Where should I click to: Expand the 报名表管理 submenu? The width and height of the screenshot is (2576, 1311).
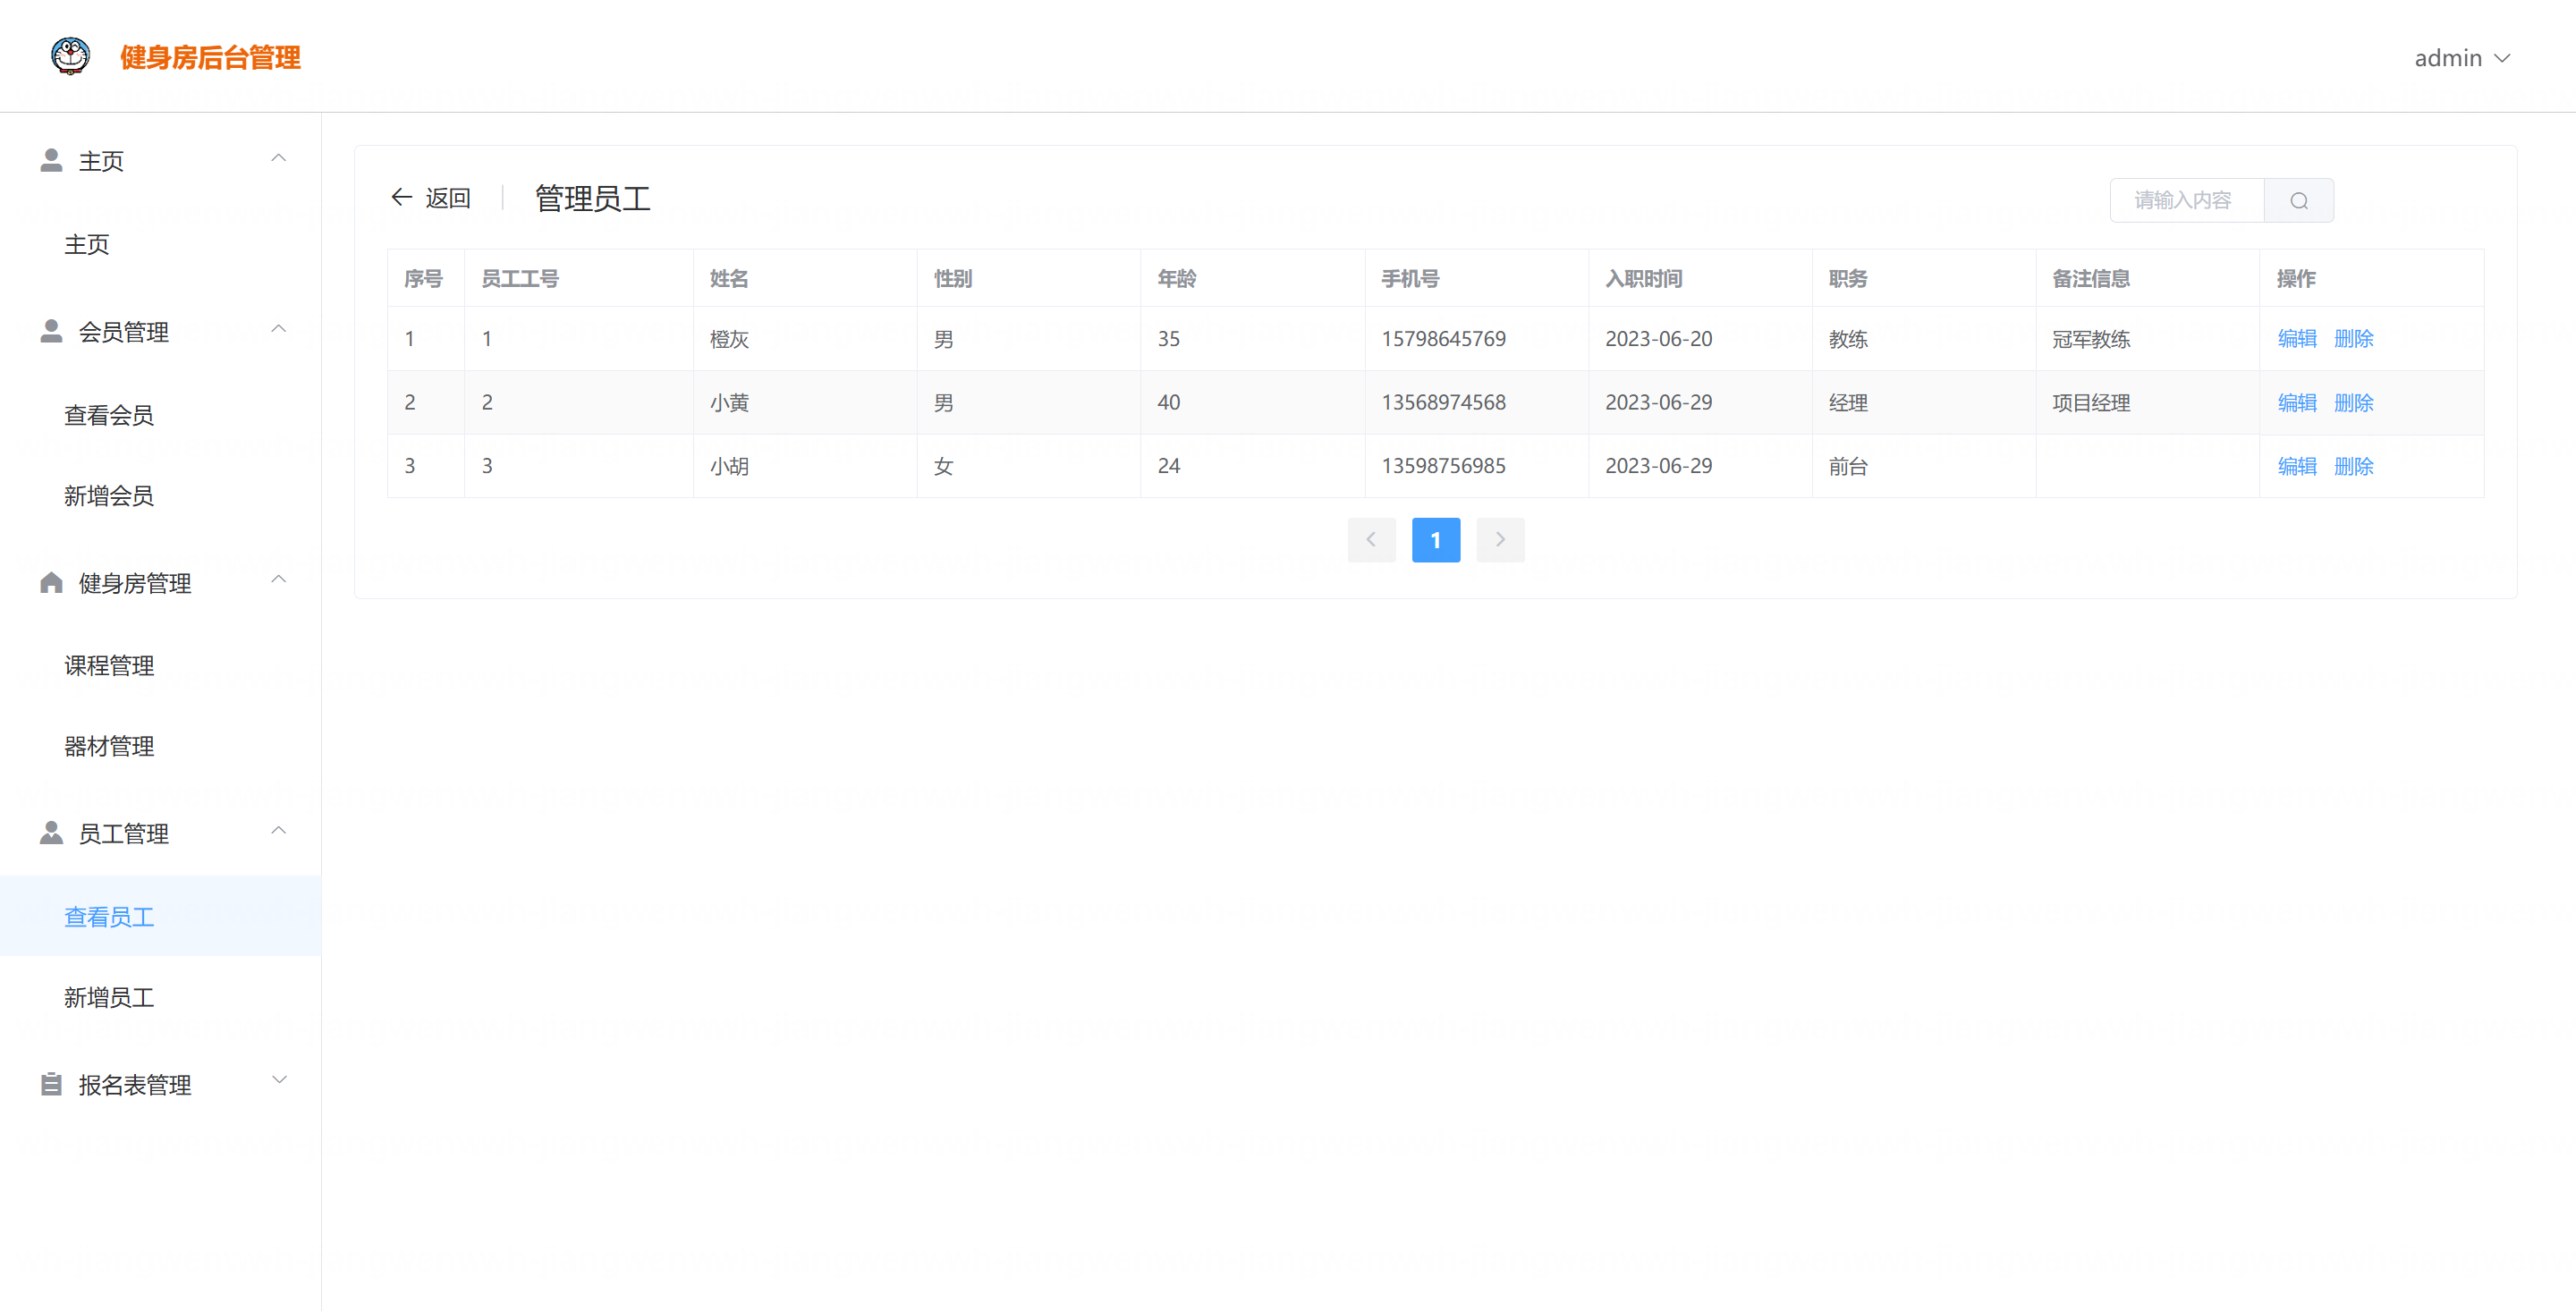[279, 1080]
